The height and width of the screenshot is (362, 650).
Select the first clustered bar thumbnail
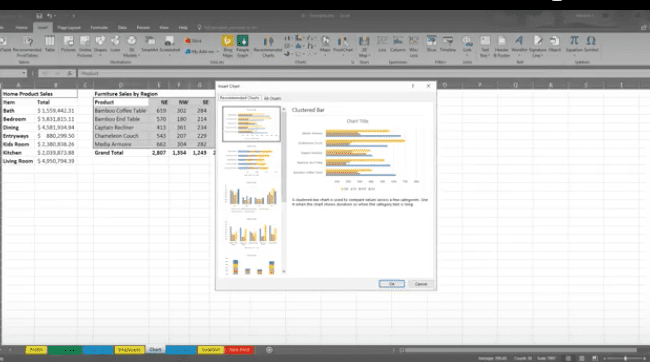252,124
